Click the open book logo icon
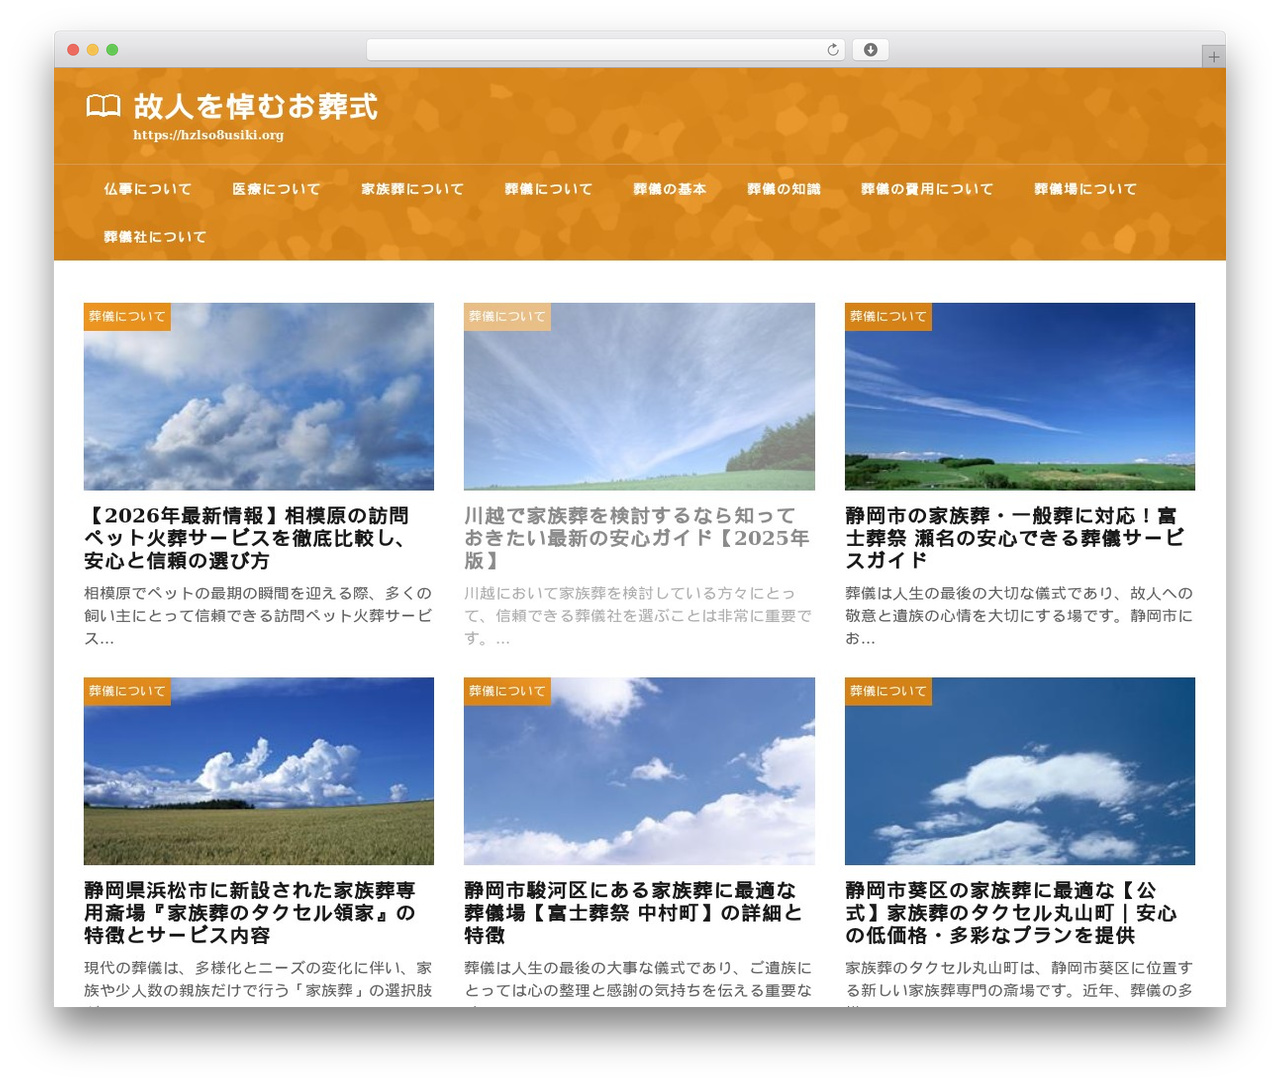The image size is (1280, 1084). tap(103, 106)
